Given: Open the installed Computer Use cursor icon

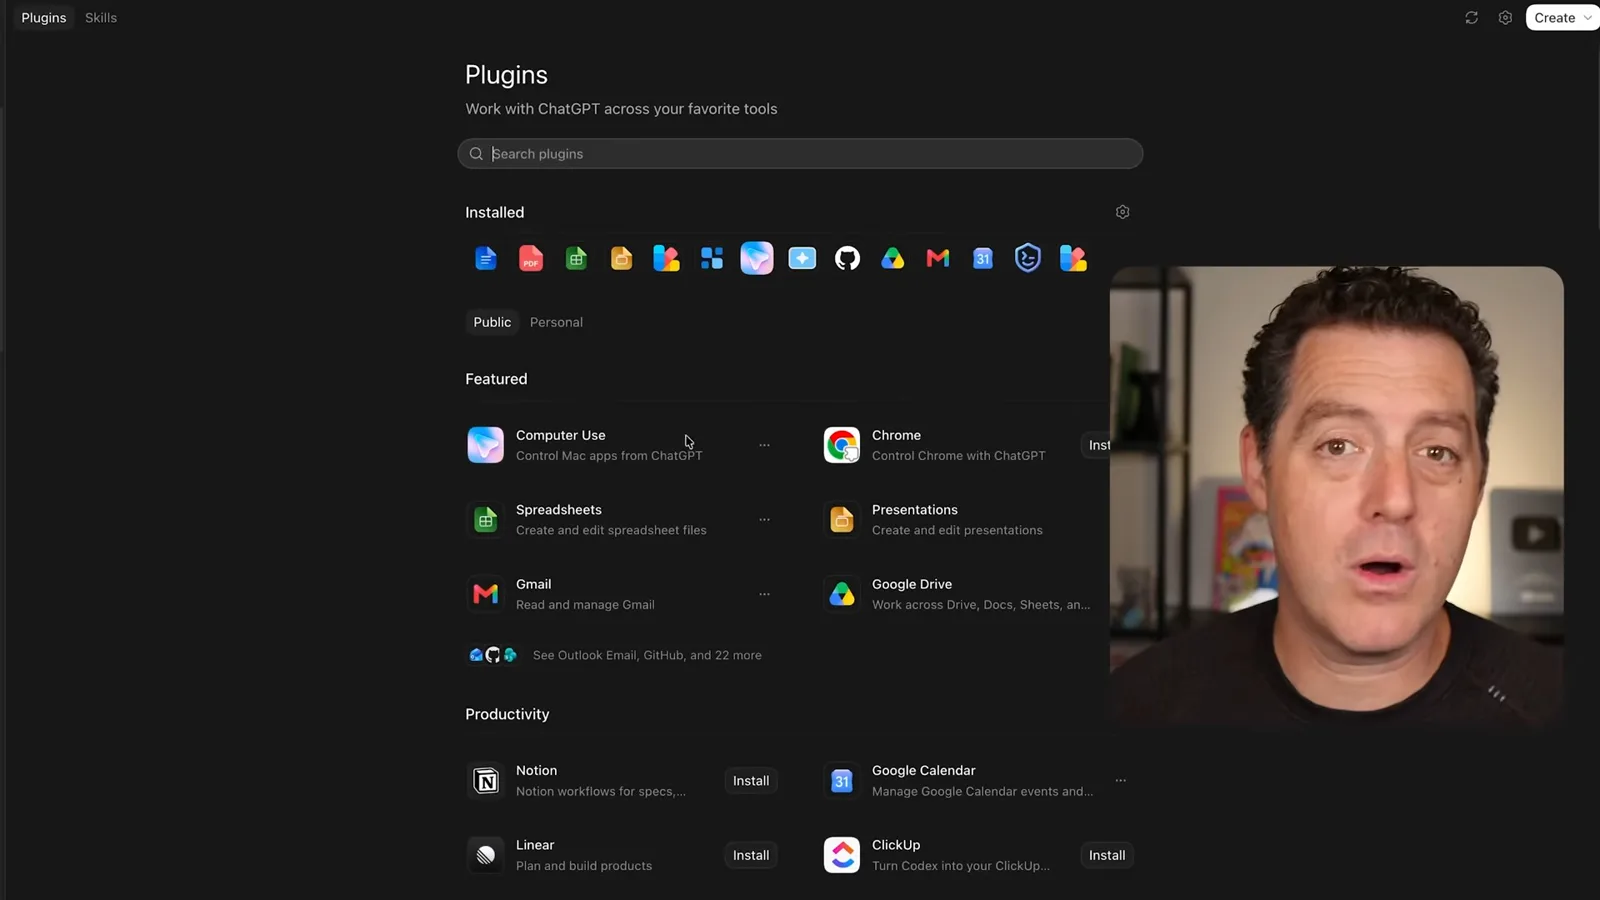Looking at the screenshot, I should [757, 258].
